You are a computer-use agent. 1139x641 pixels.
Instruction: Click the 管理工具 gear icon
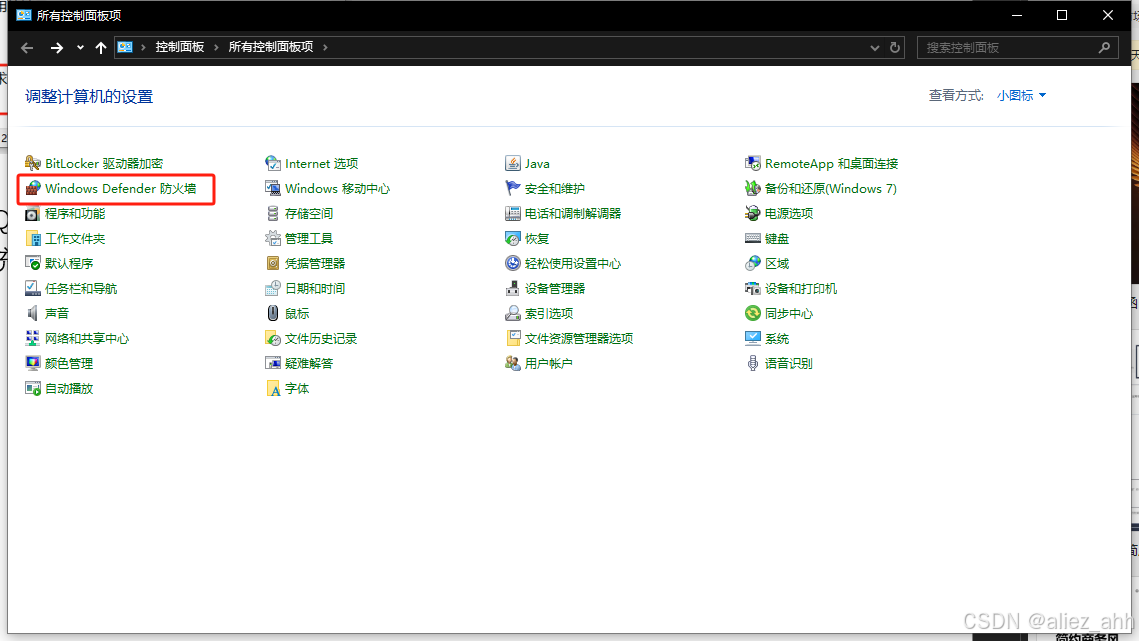pos(272,238)
